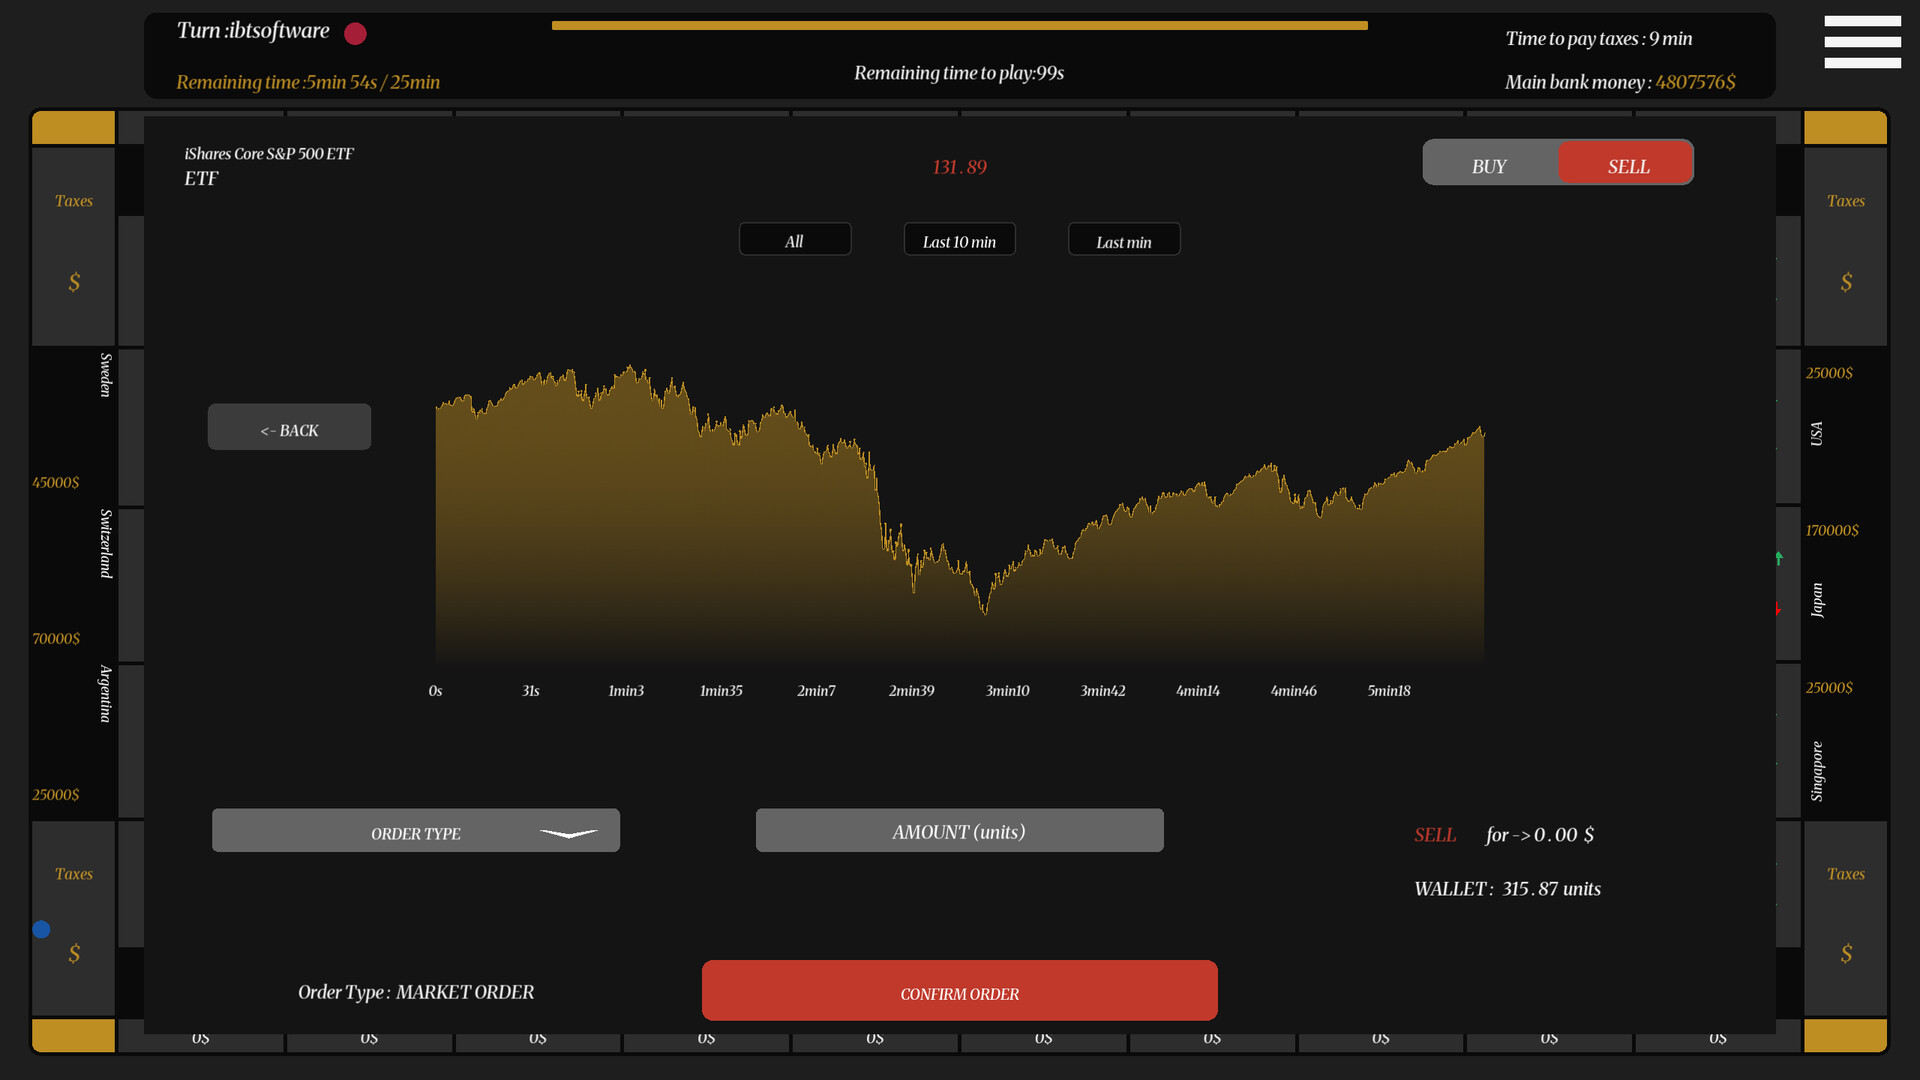Open the hamburger menu at top right
This screenshot has width=1920, height=1080.
click(x=1862, y=42)
